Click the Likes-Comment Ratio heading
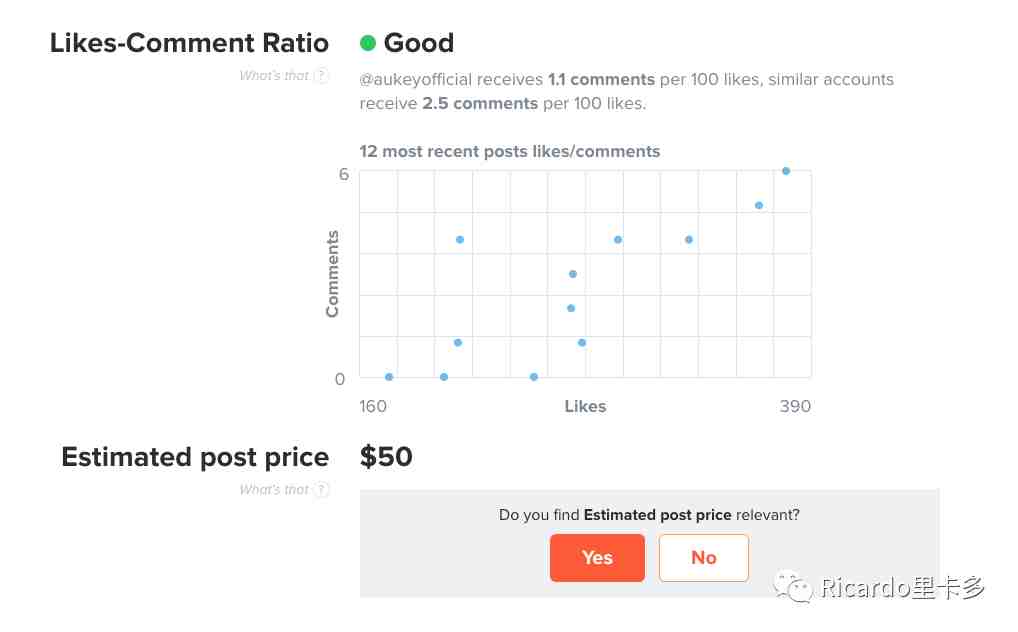The height and width of the screenshot is (632, 1018). pyautogui.click(x=190, y=43)
